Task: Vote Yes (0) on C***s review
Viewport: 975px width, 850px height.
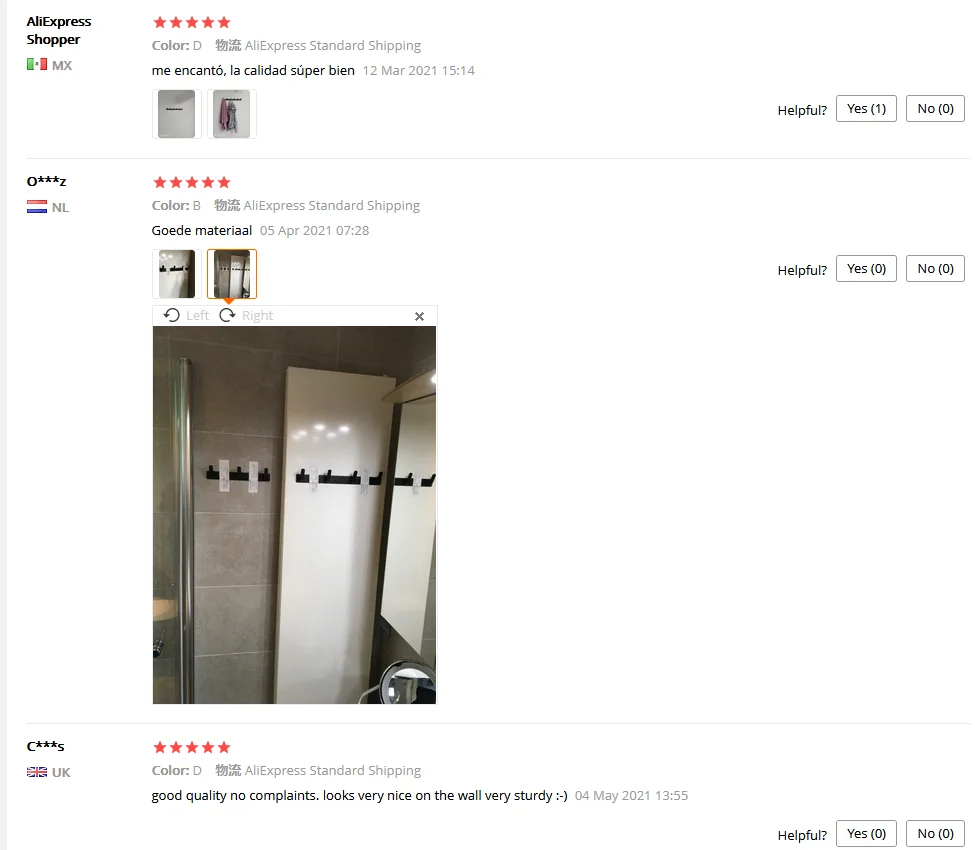Action: point(866,834)
